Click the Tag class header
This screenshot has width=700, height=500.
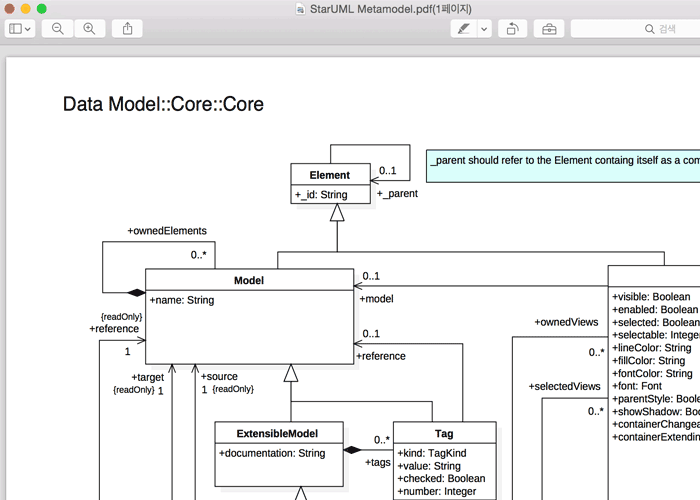point(444,433)
